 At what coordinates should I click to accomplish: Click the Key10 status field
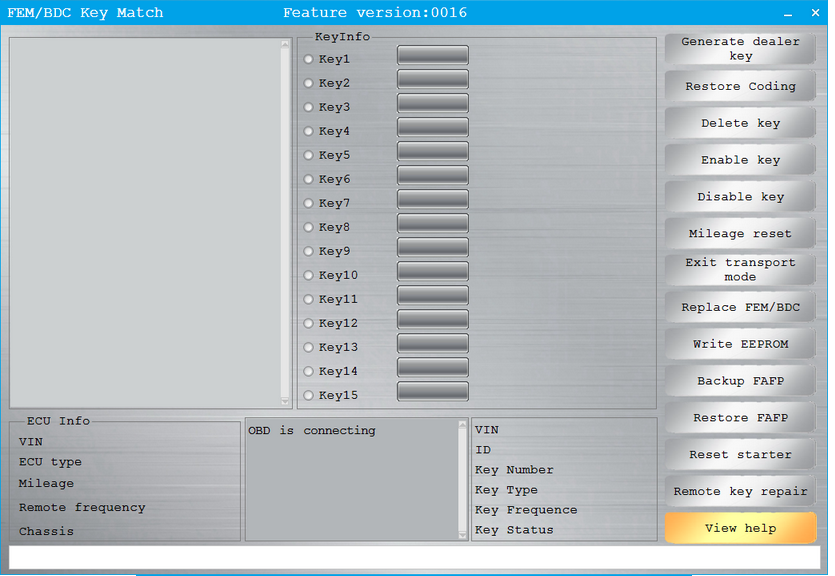[x=433, y=271]
